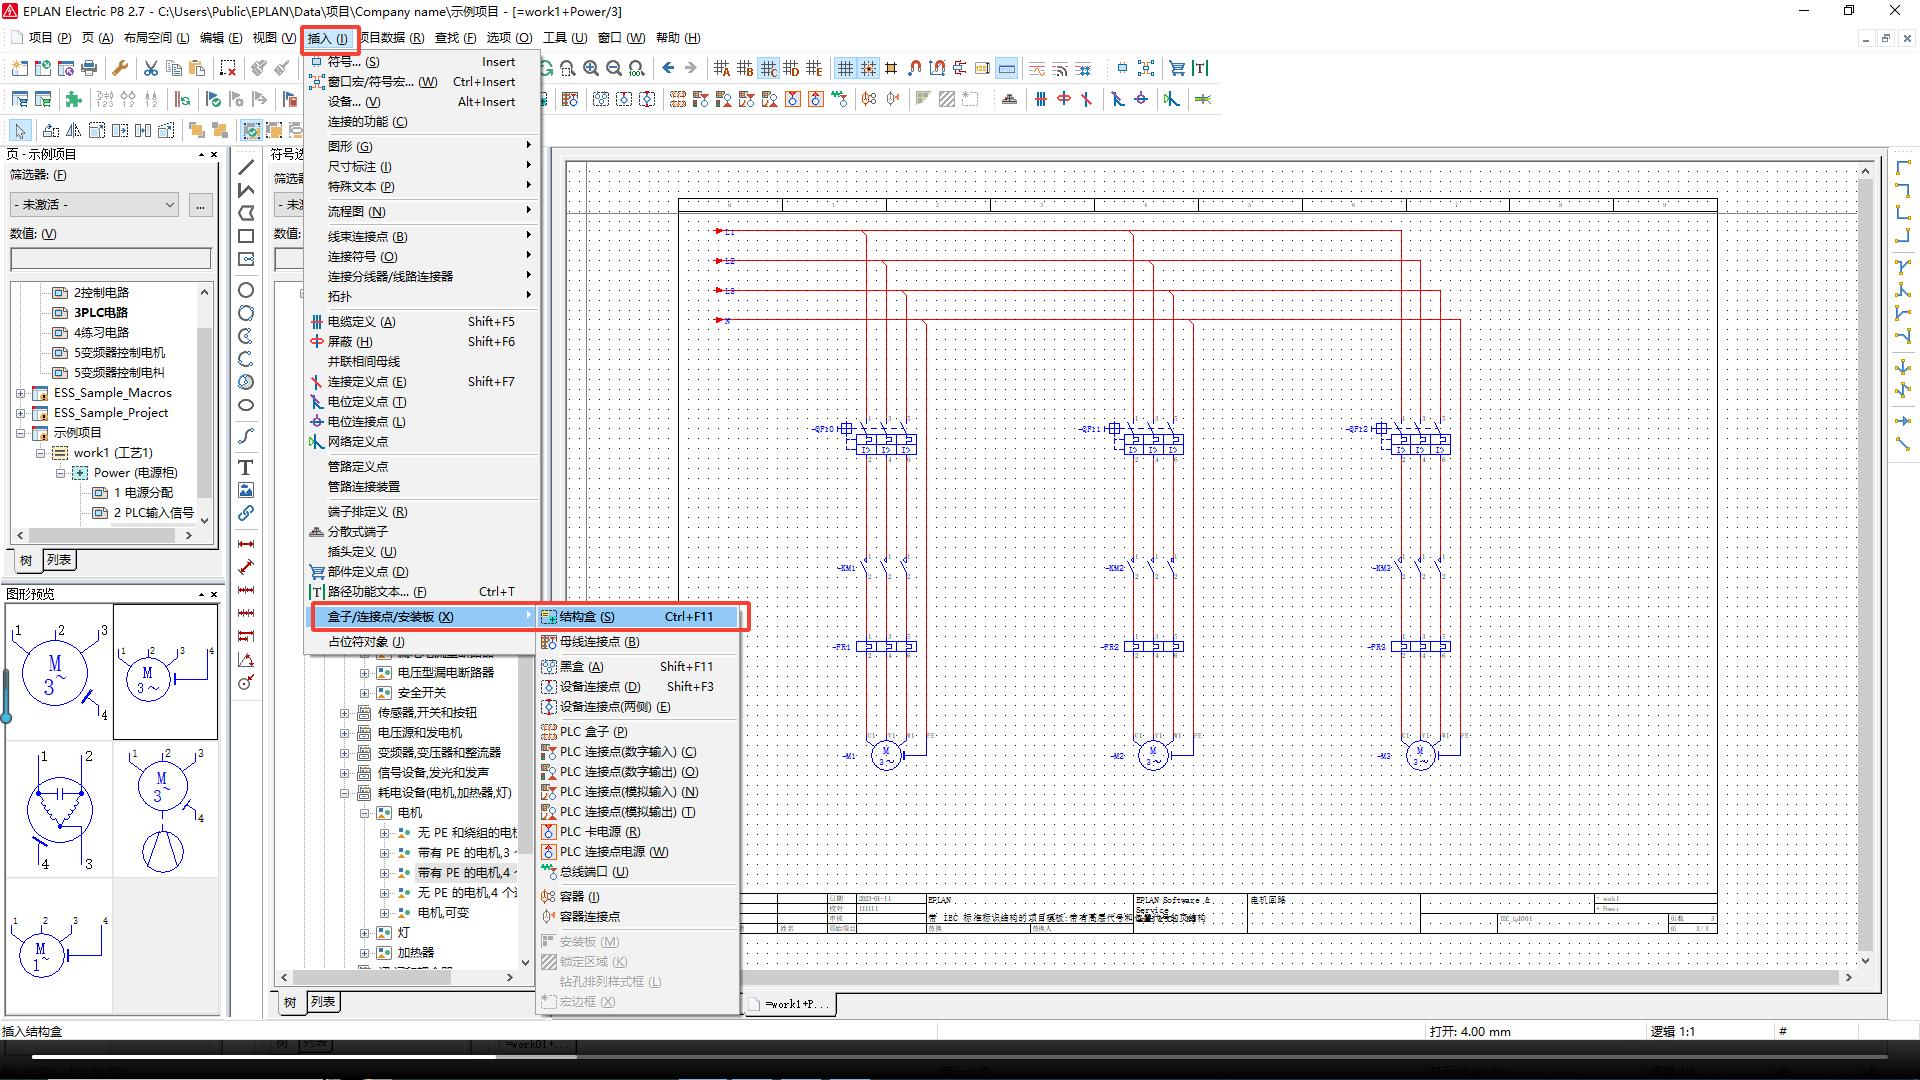
Task: Select the rectangle drawing tool
Action: [246, 236]
